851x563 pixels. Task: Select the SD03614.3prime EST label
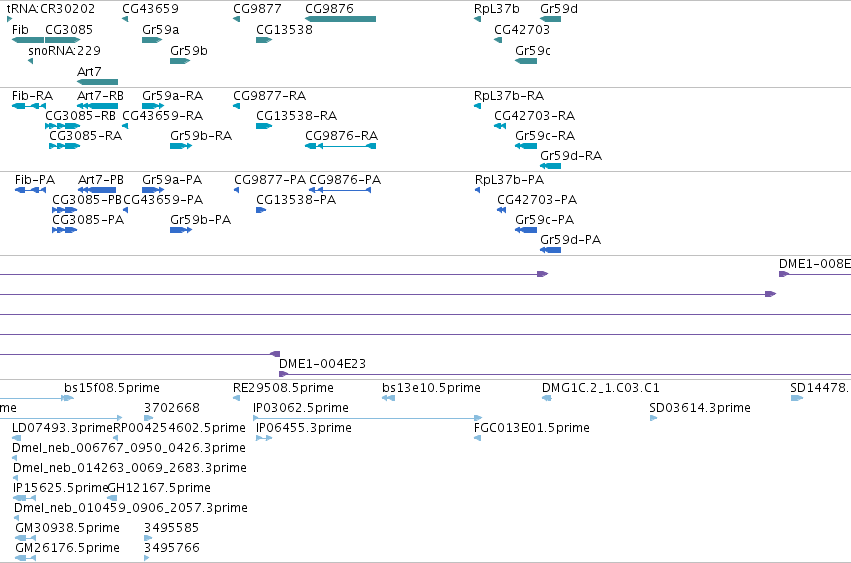700,408
